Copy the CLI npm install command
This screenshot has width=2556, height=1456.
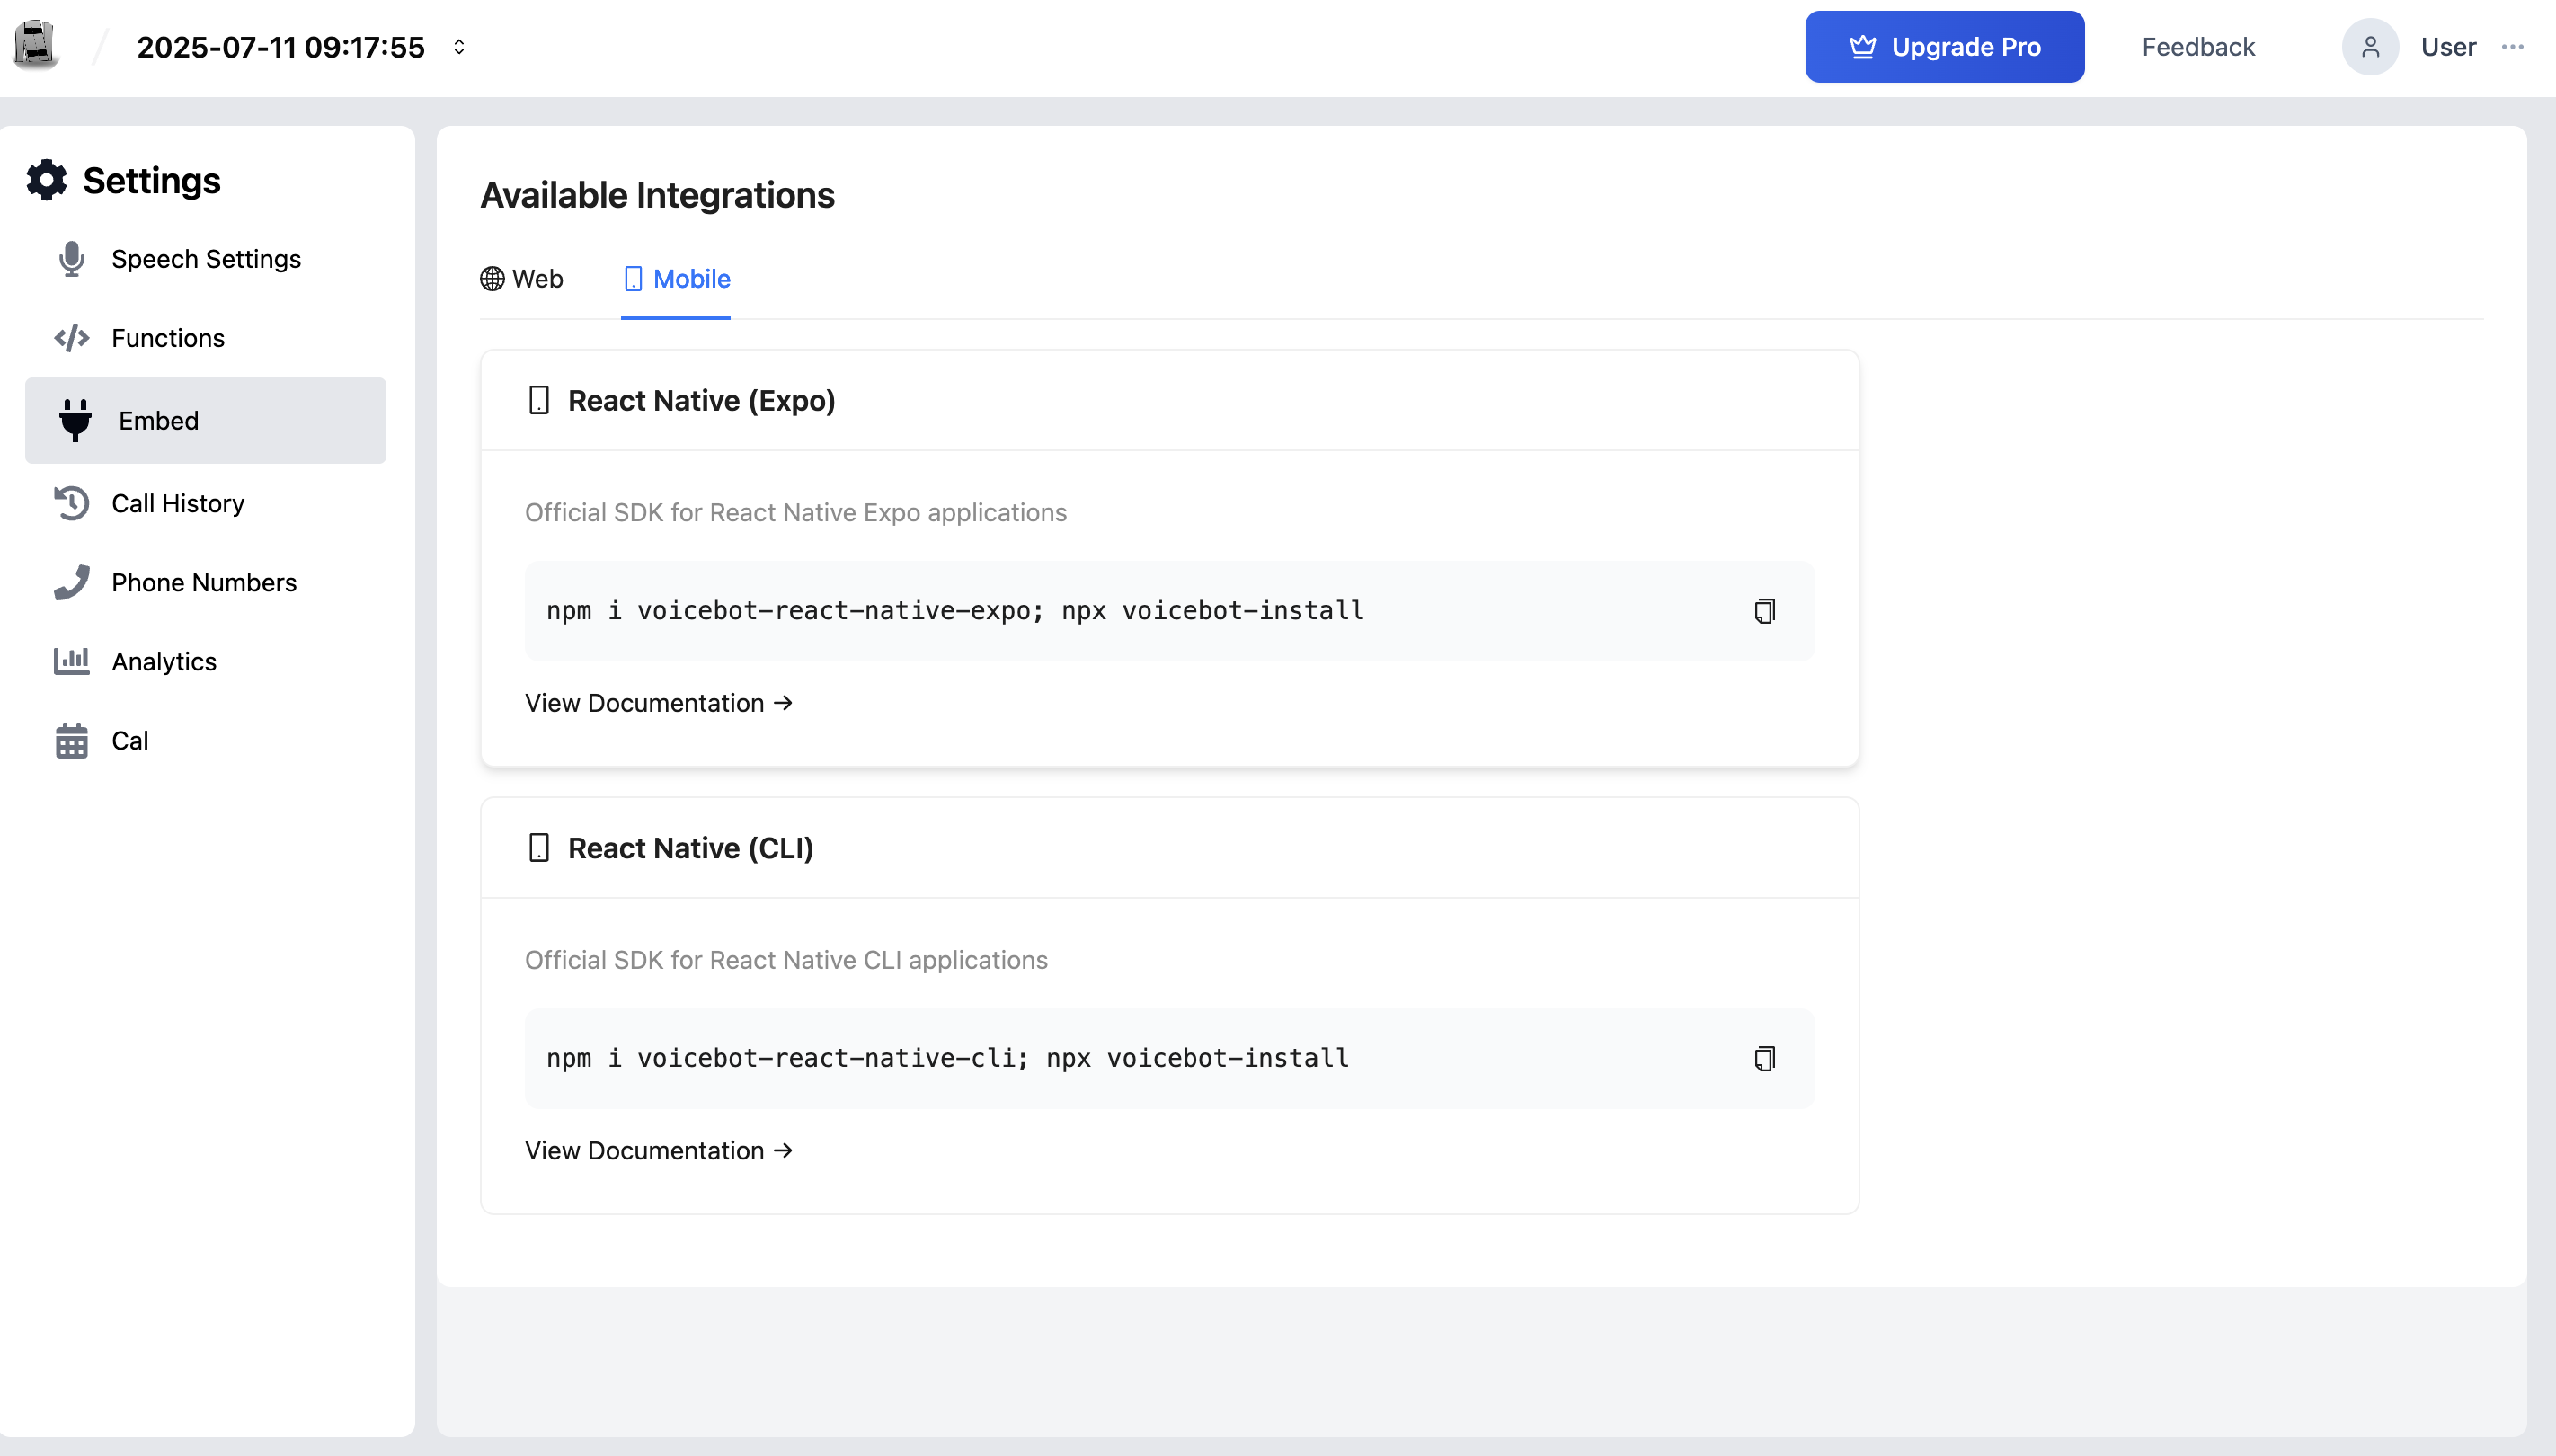click(1765, 1058)
